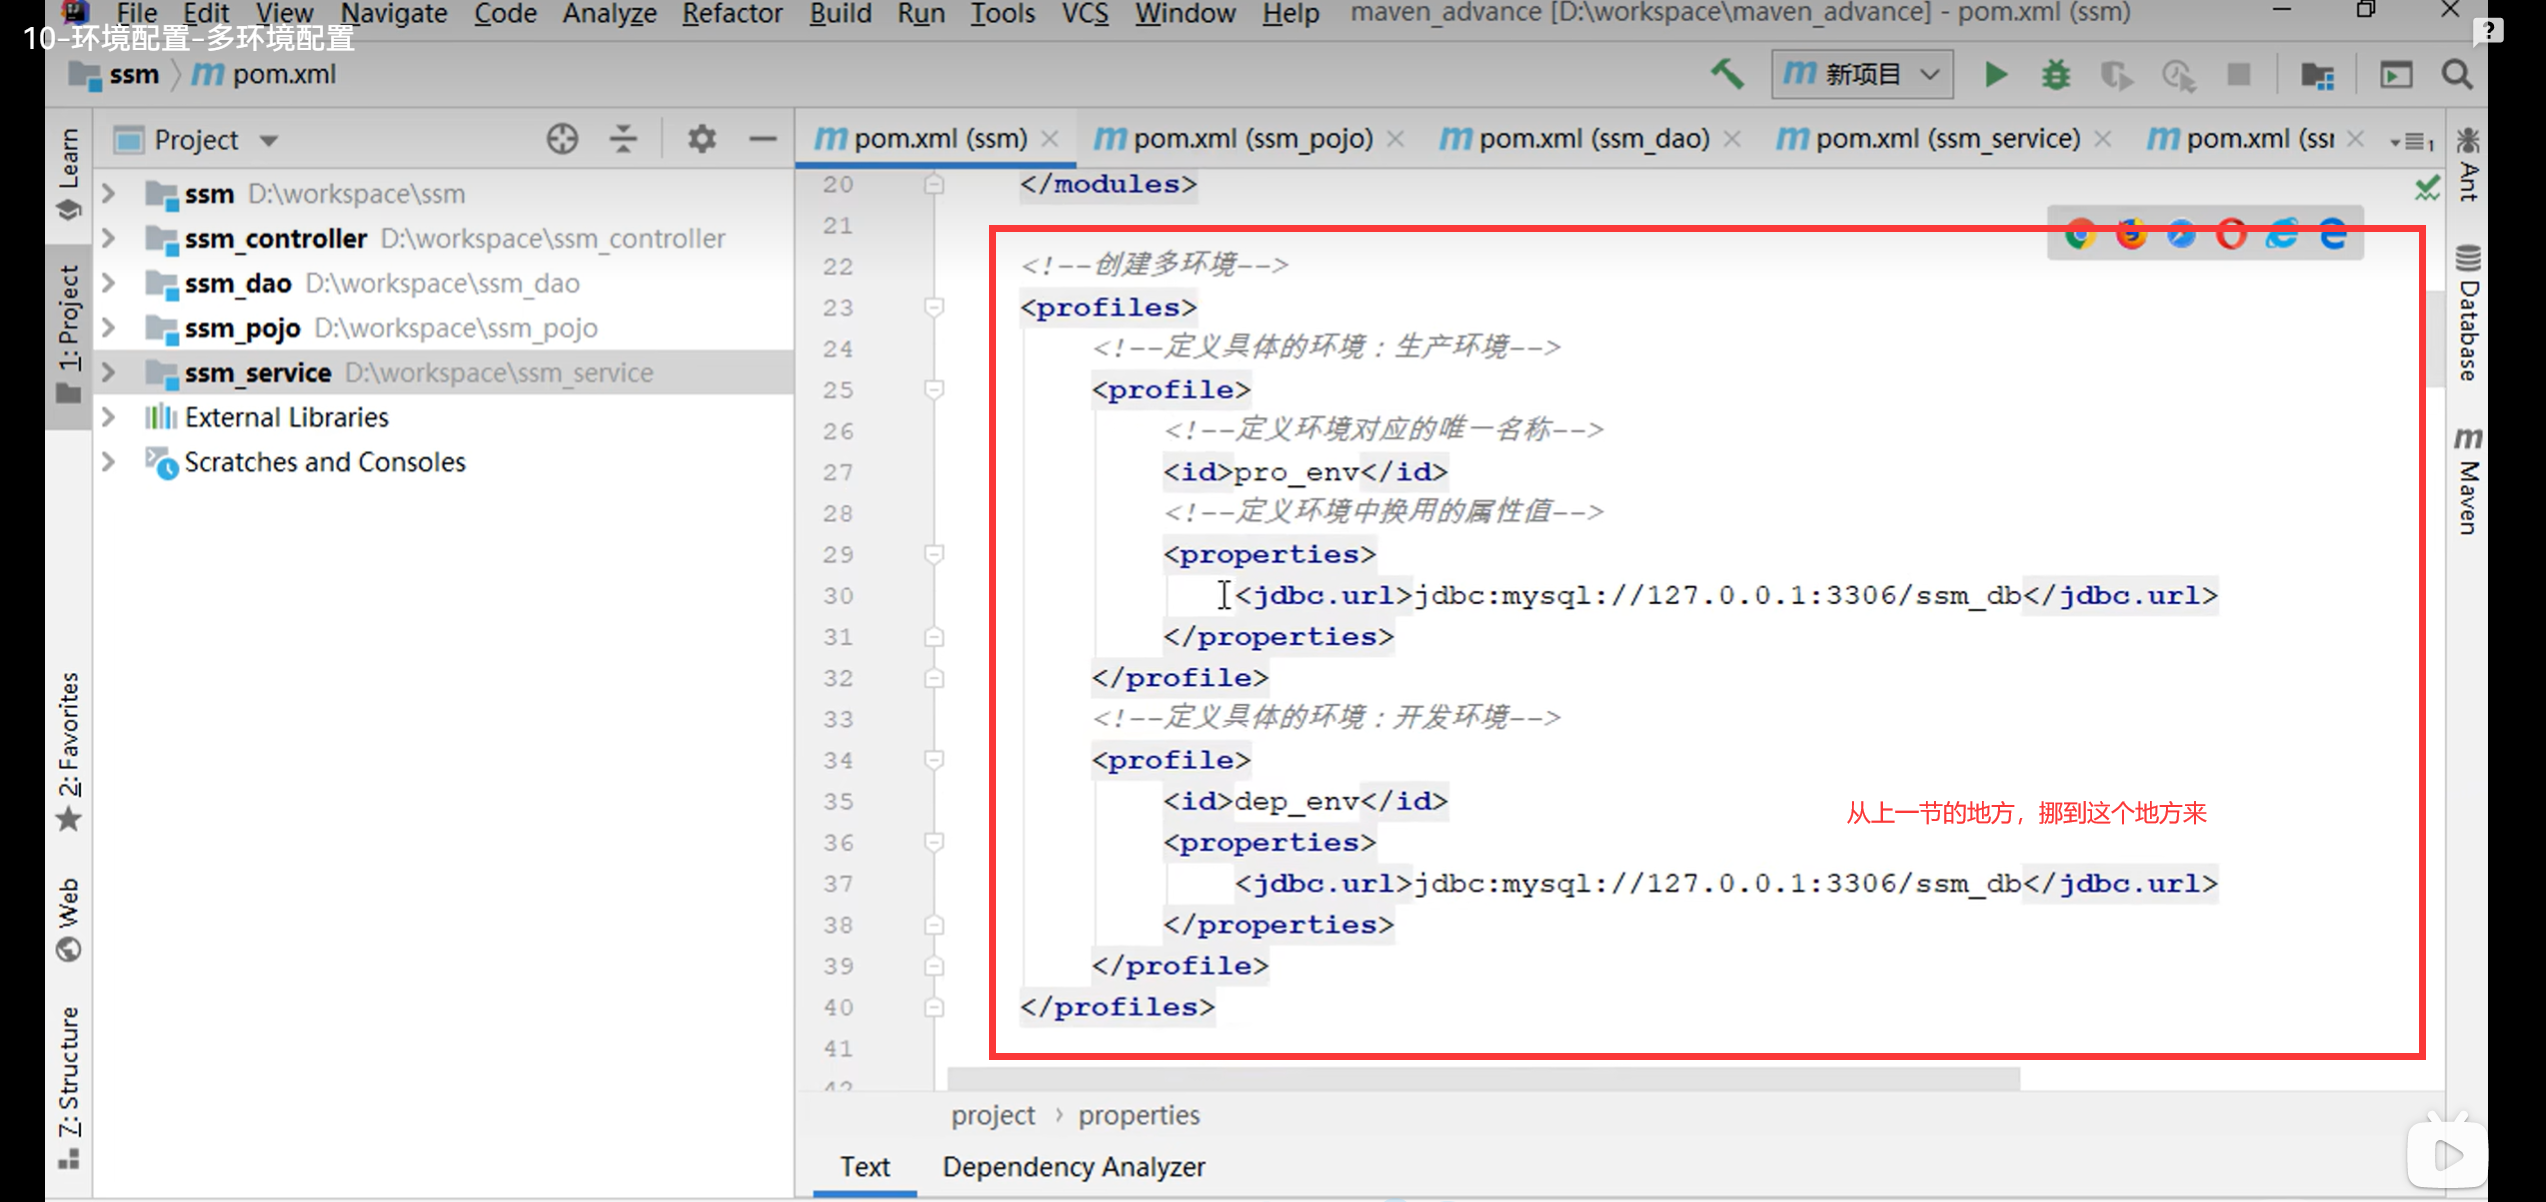Click the properties breadcrumb

[x=1138, y=1115]
